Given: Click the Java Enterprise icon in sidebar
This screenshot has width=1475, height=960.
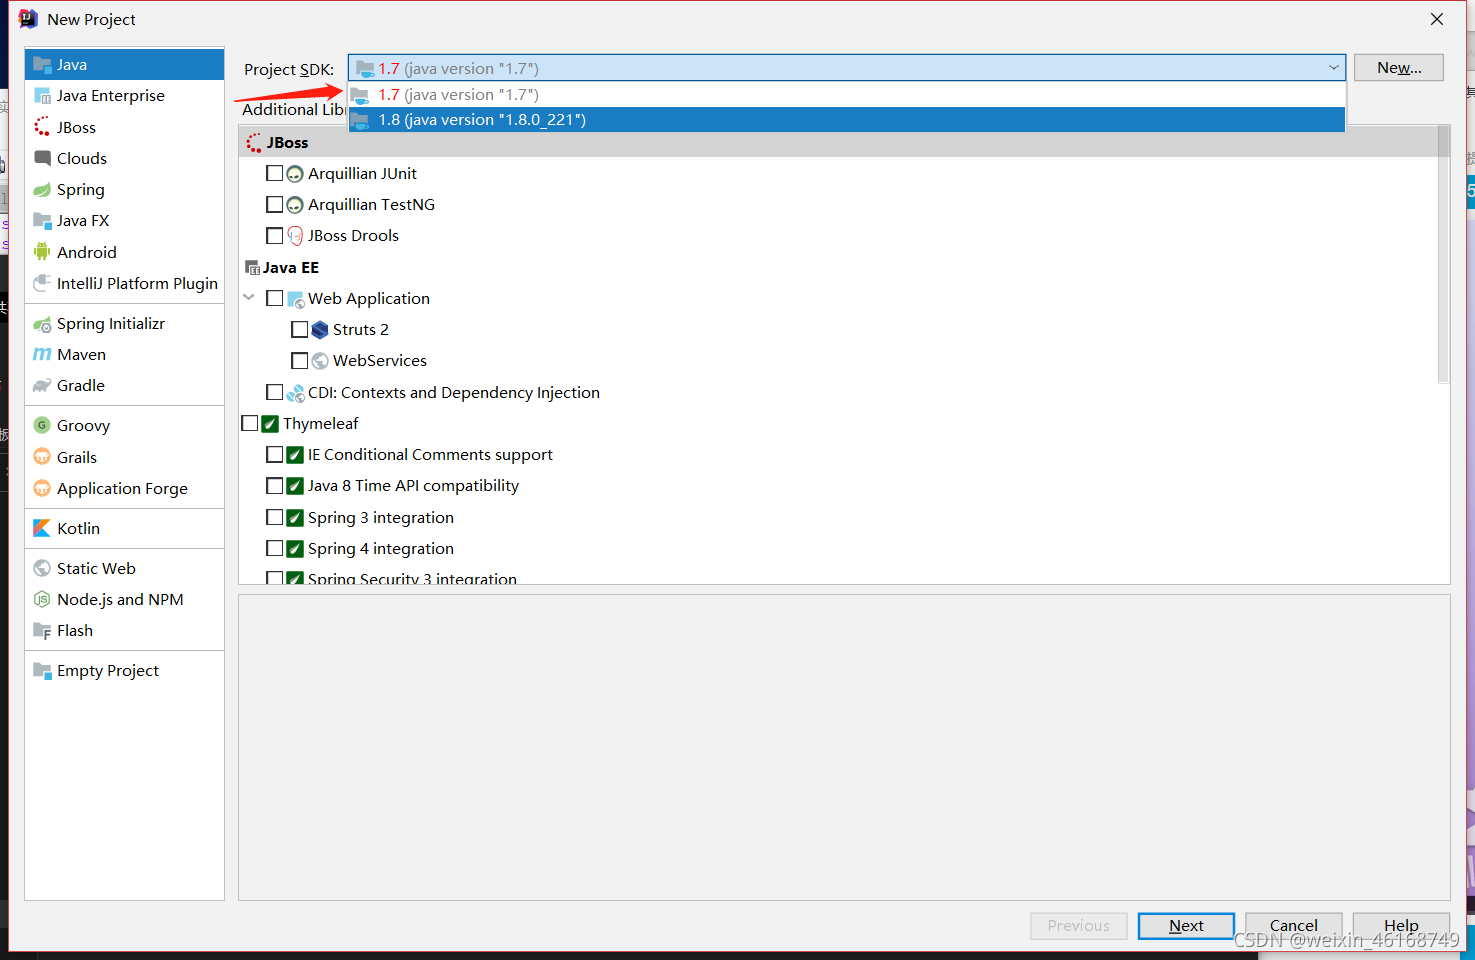Looking at the screenshot, I should point(42,96).
